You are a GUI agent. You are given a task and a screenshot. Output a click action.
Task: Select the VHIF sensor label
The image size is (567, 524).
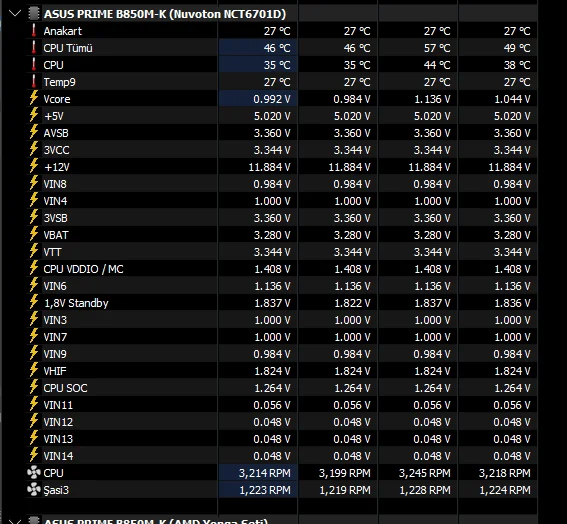coord(55,371)
